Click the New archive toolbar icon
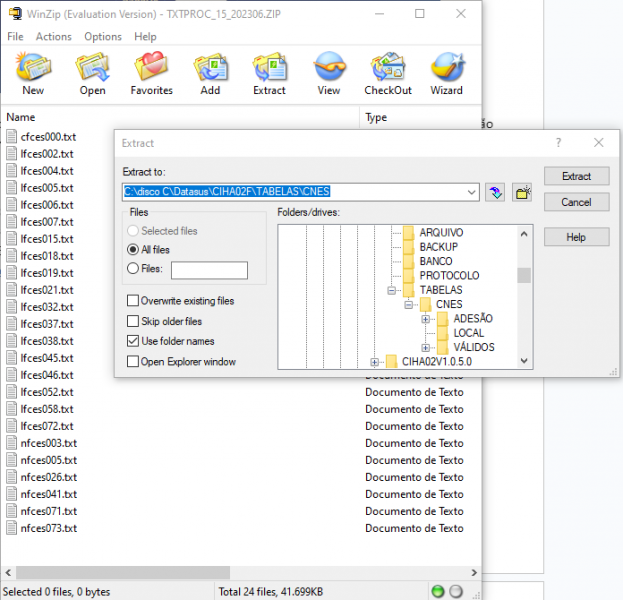623x600 pixels. (33, 73)
